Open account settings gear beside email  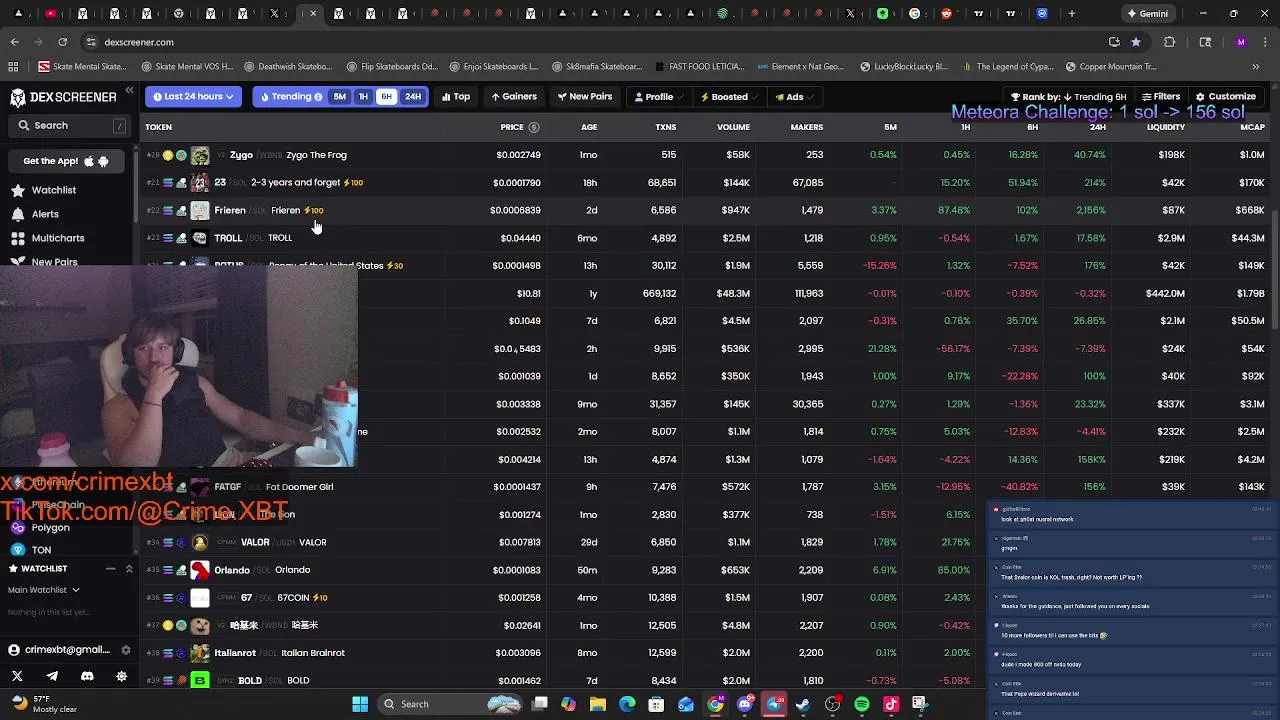[125, 650]
